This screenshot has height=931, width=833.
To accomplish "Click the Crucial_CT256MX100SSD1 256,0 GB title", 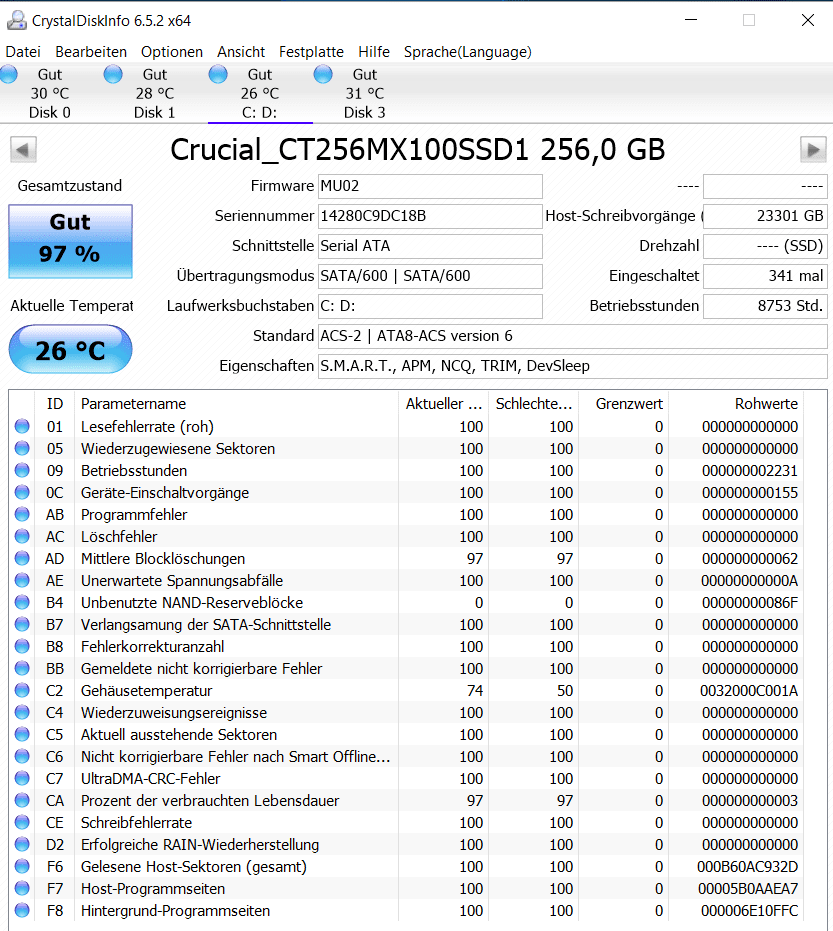I will pos(417,150).
